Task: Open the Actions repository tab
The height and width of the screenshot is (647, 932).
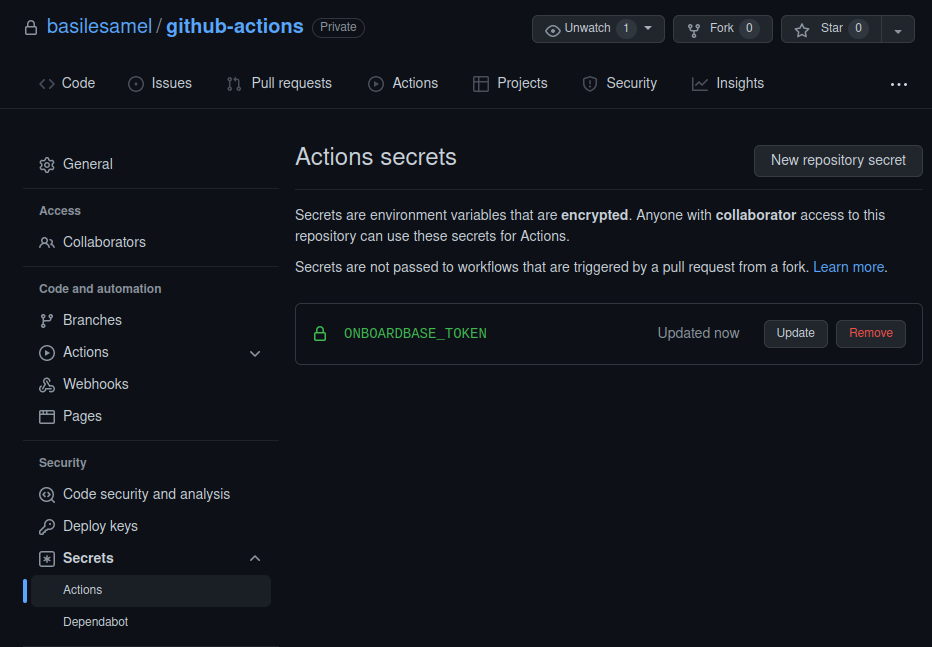Action: point(403,84)
